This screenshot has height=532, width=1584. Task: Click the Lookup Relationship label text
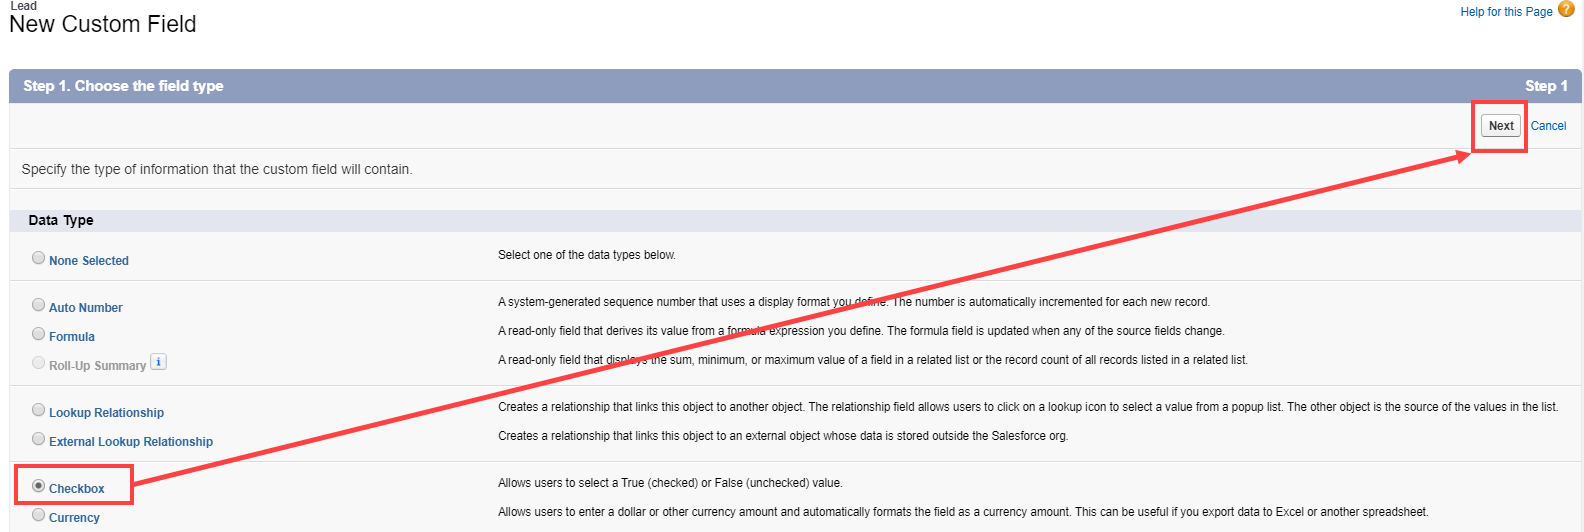pos(106,413)
